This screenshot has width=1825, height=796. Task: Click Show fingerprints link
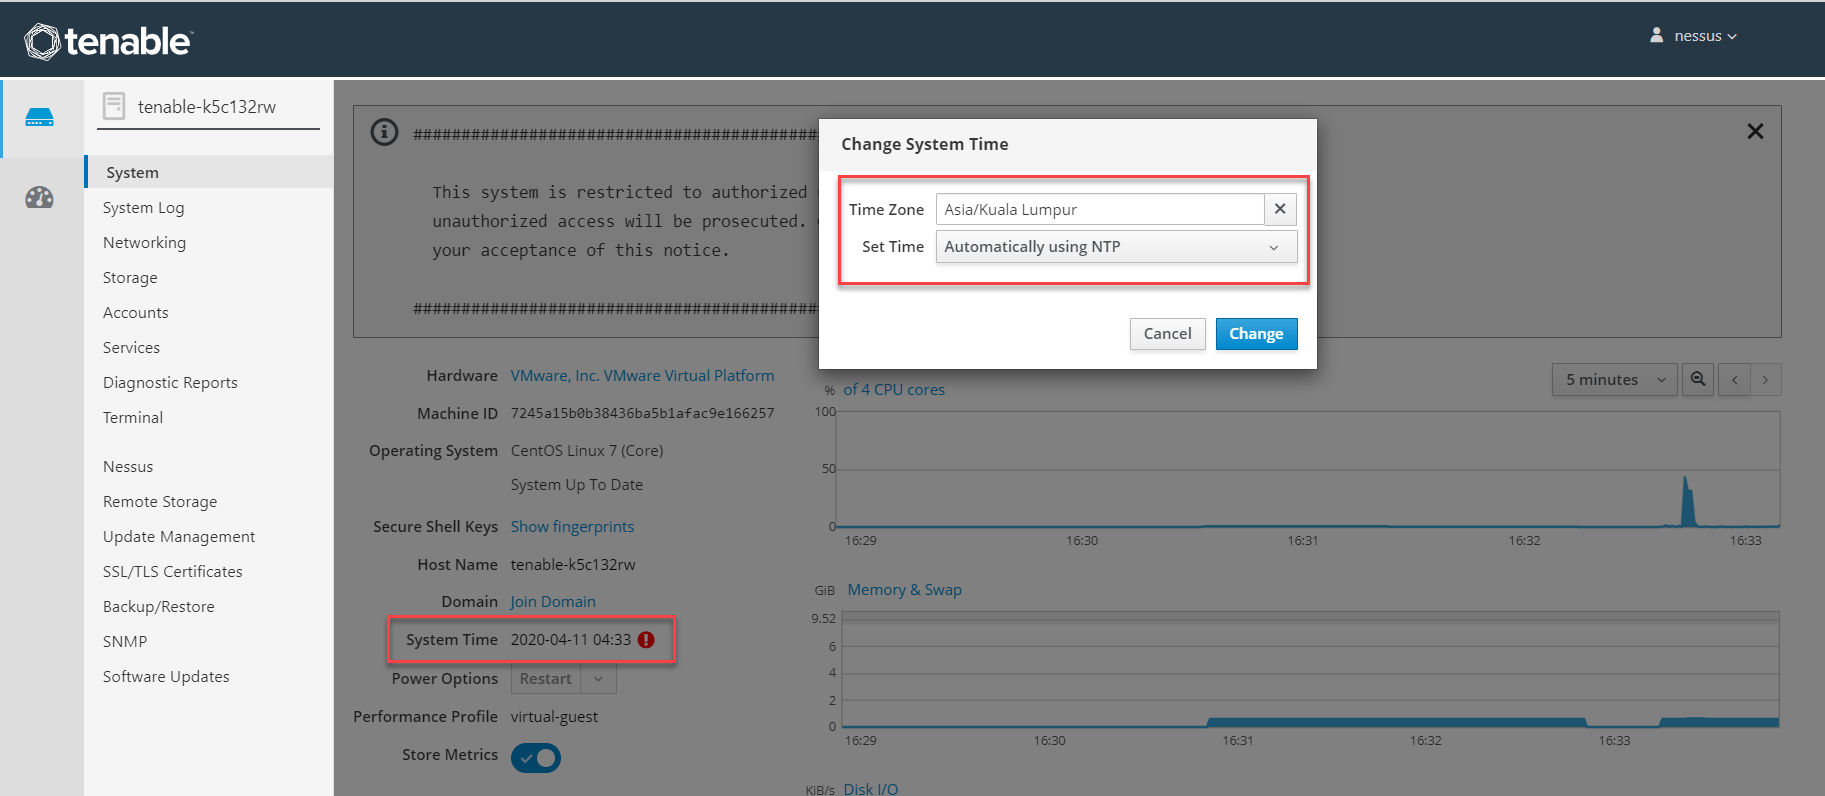click(572, 526)
